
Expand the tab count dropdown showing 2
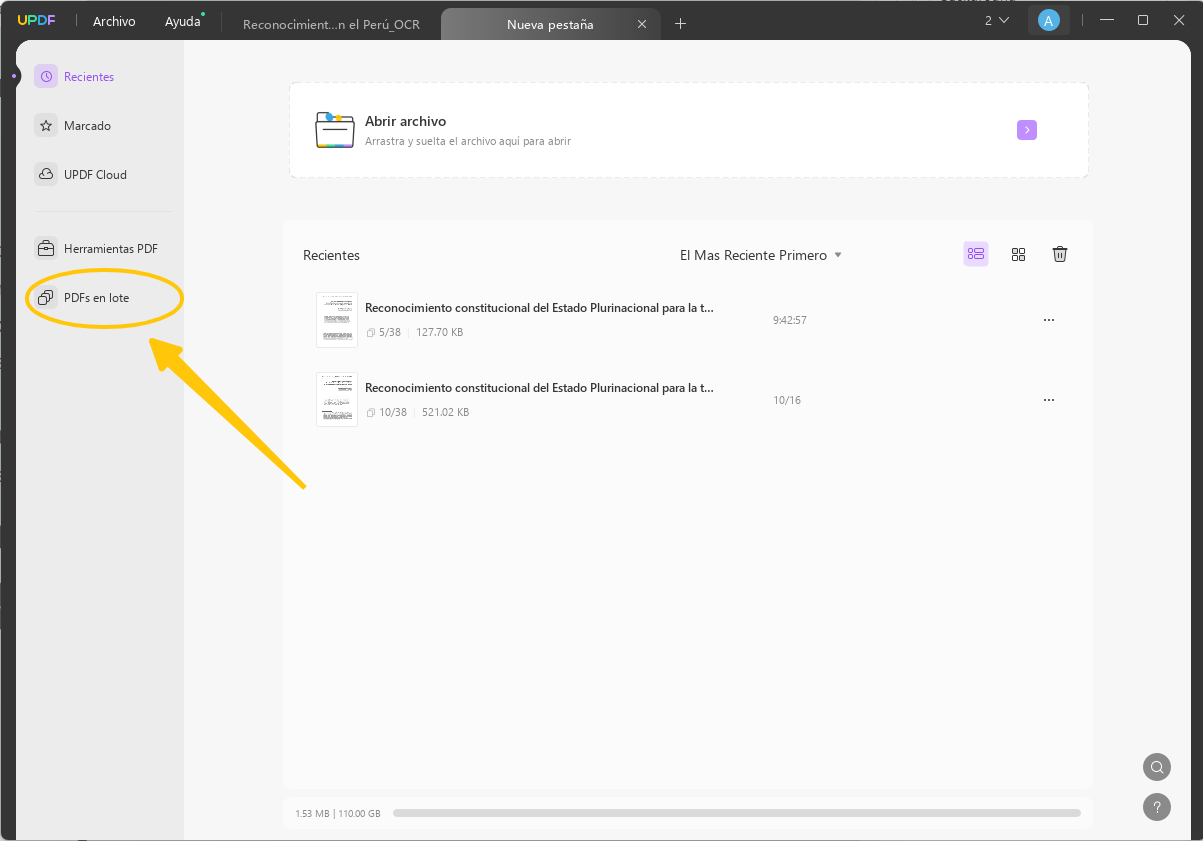996,20
